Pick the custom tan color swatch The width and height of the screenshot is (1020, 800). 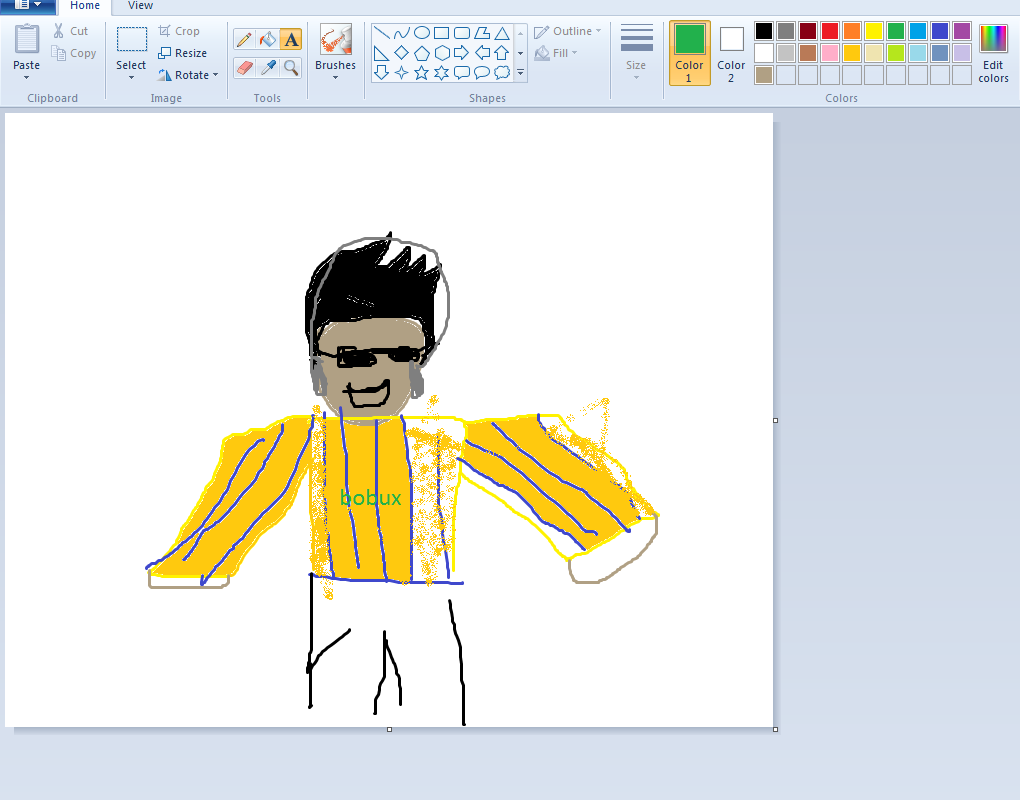[x=764, y=75]
